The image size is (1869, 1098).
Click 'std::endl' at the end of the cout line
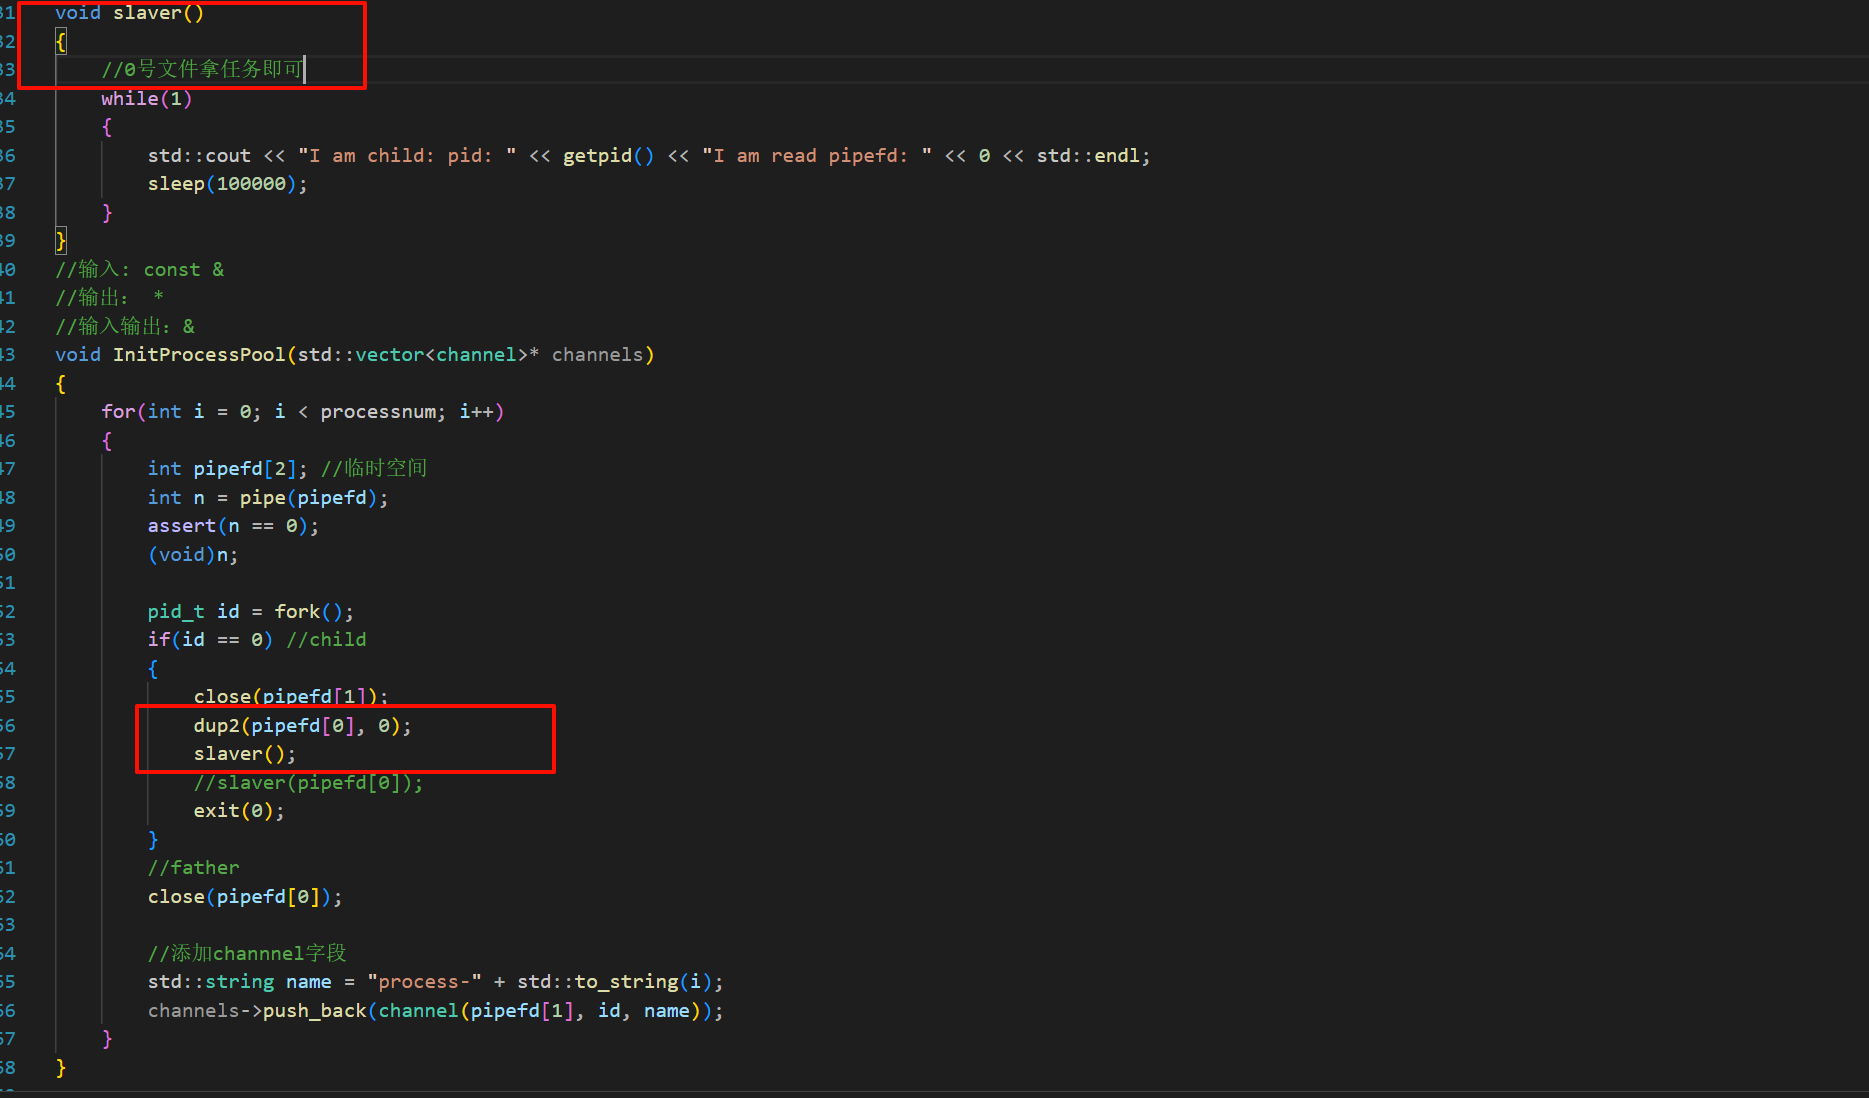(1088, 155)
